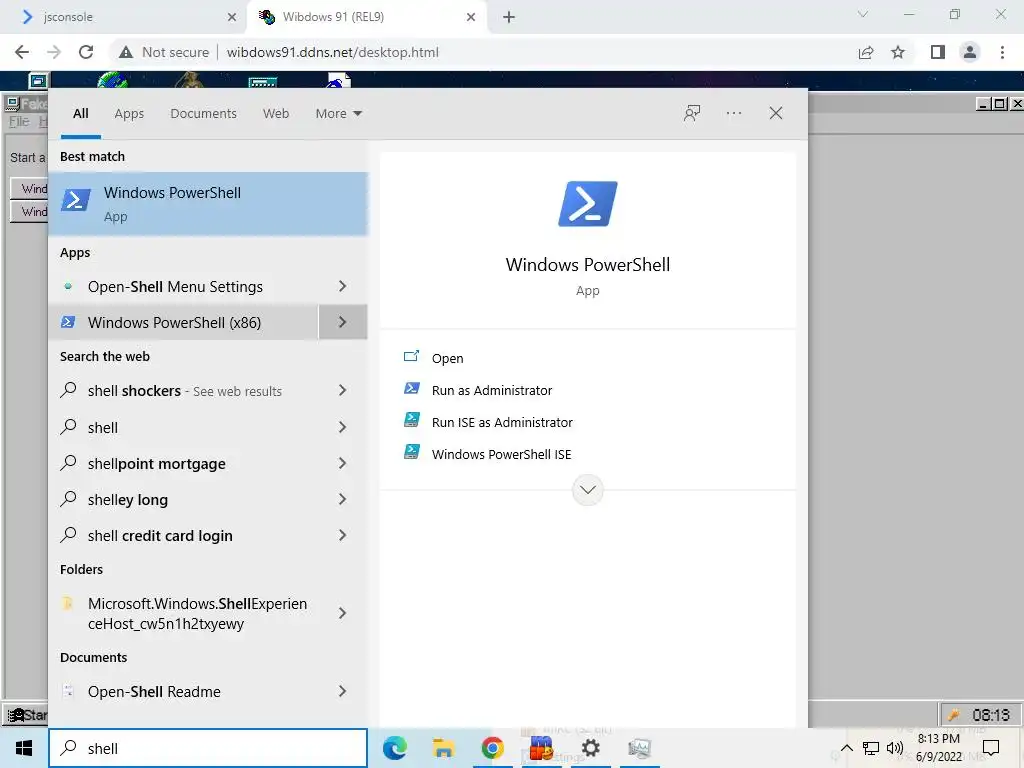Screen dimensions: 1024x768
Task: Select the Documents search filter tab
Action: click(203, 113)
